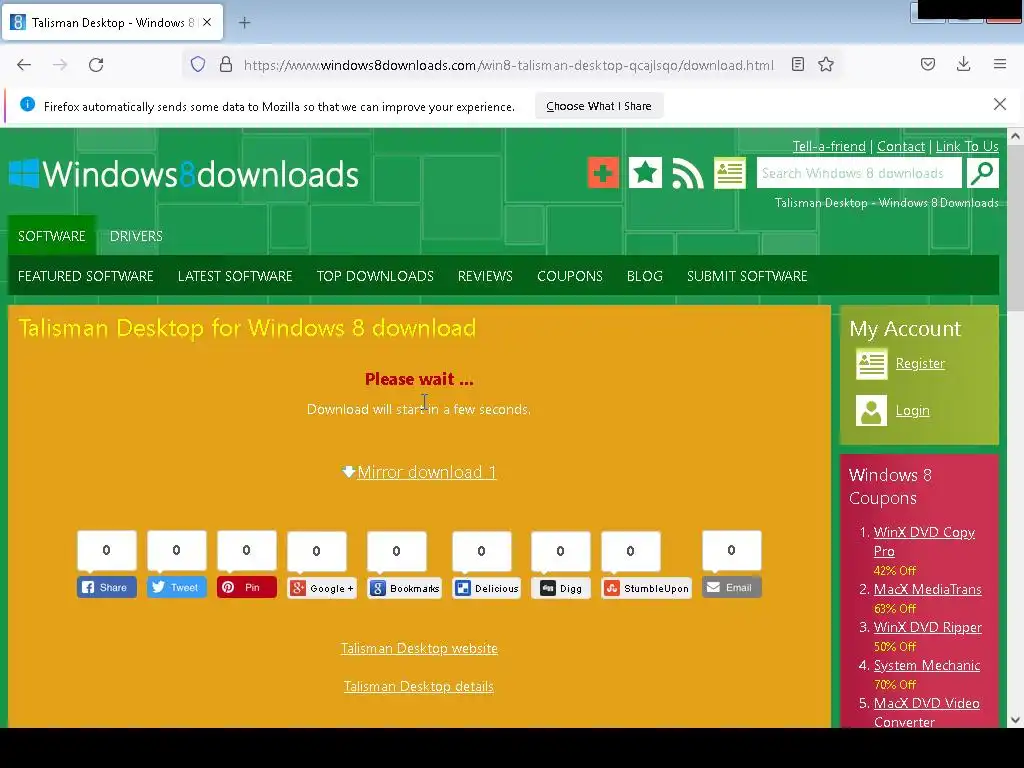Click the page scrollbar up arrow

coord(1016,136)
